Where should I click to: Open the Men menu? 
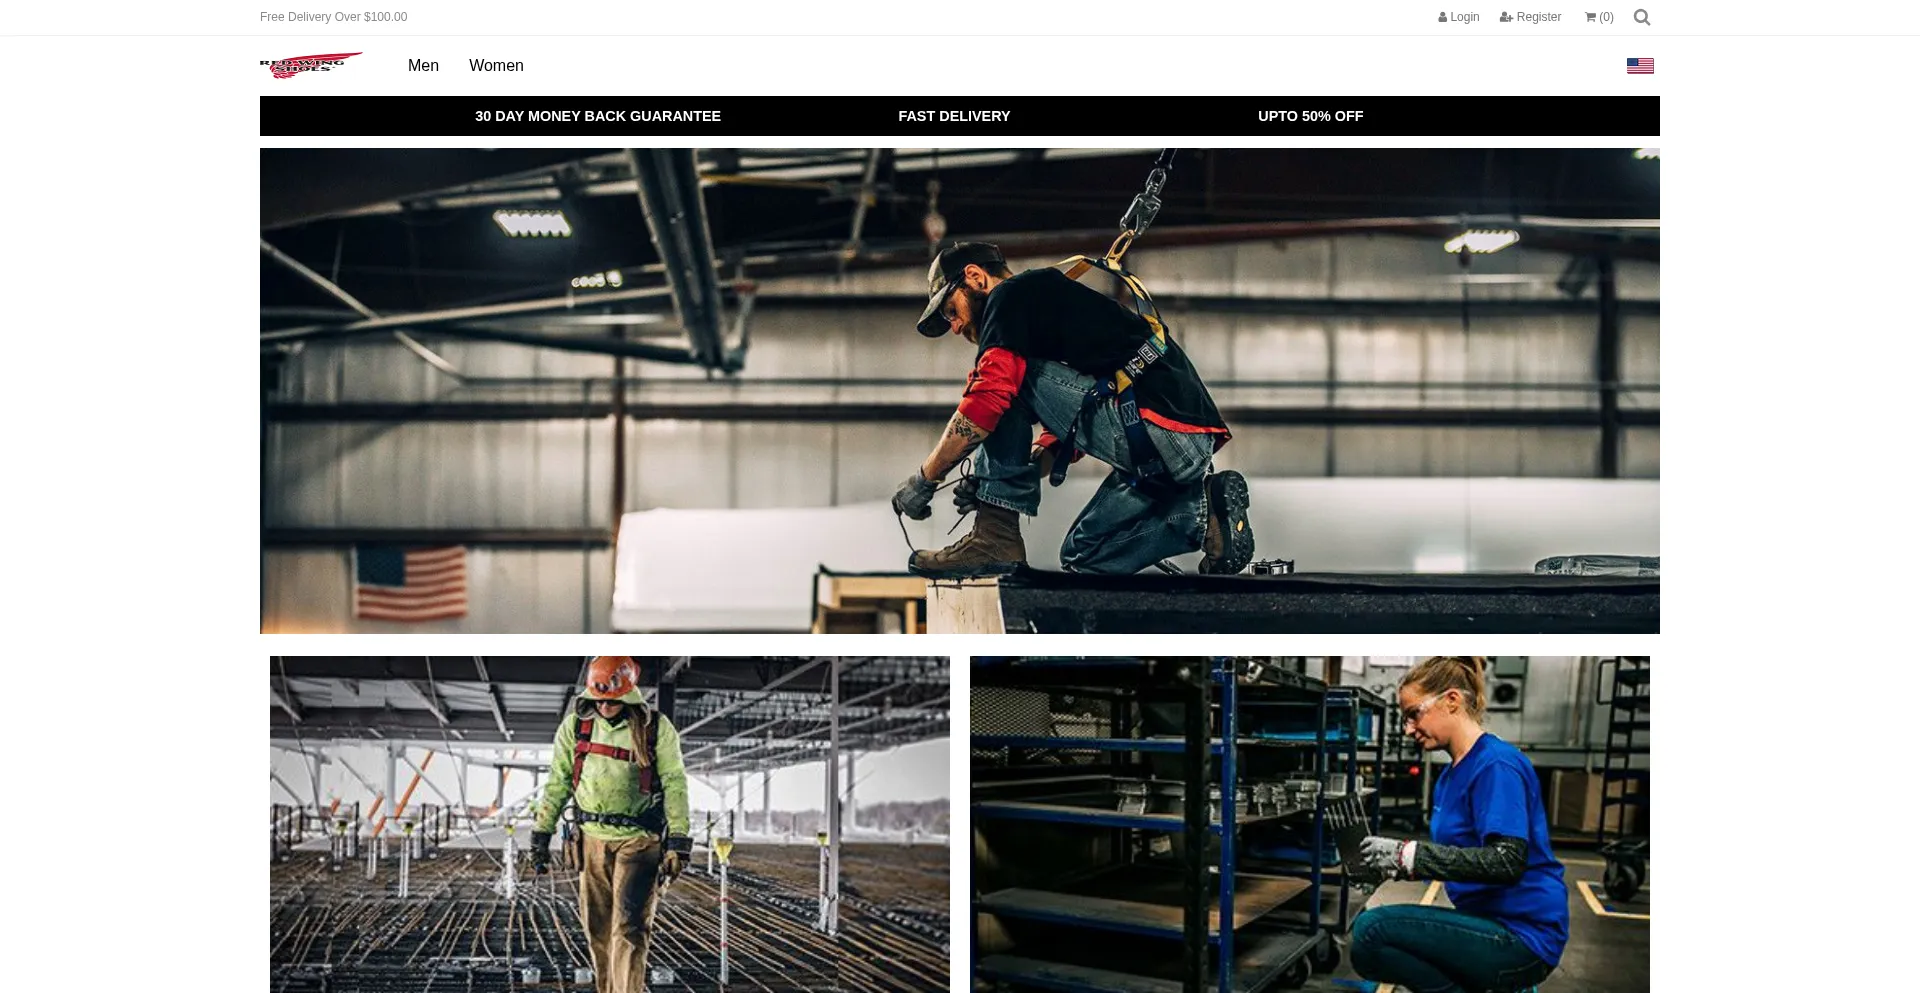click(423, 65)
